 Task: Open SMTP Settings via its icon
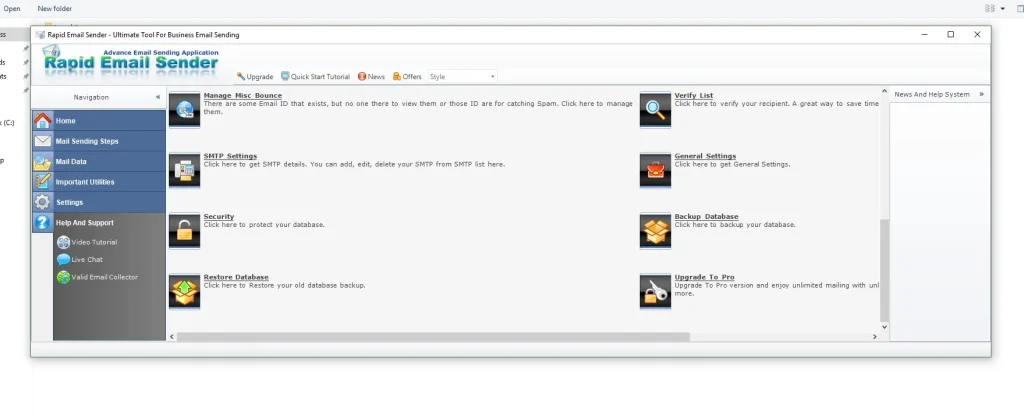(184, 170)
